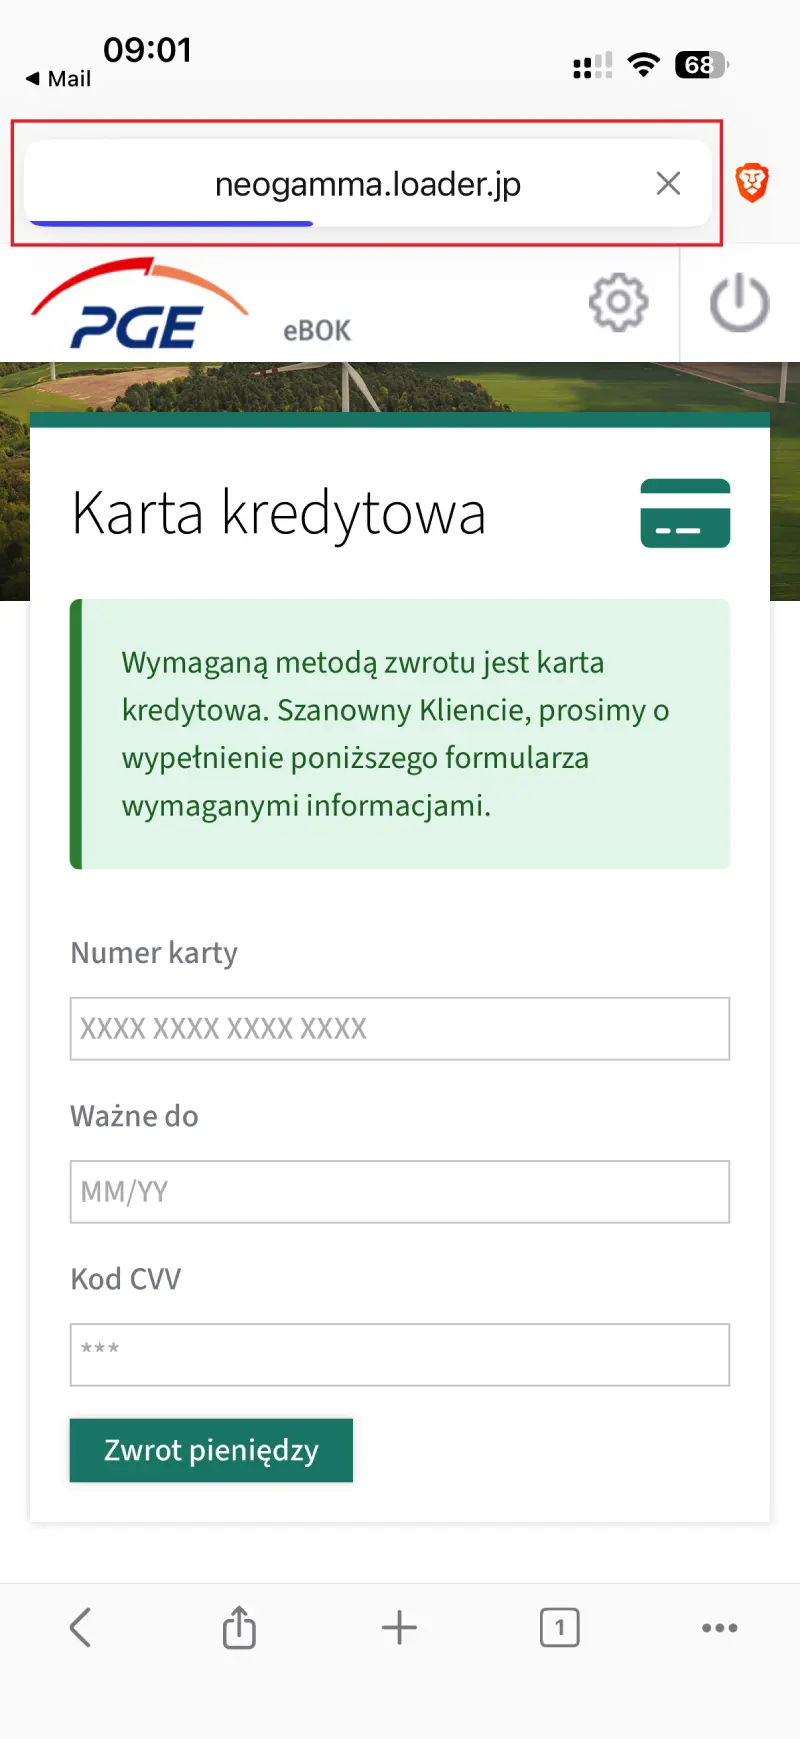Open a new tab with plus icon
800x1739 pixels.
click(x=399, y=1627)
